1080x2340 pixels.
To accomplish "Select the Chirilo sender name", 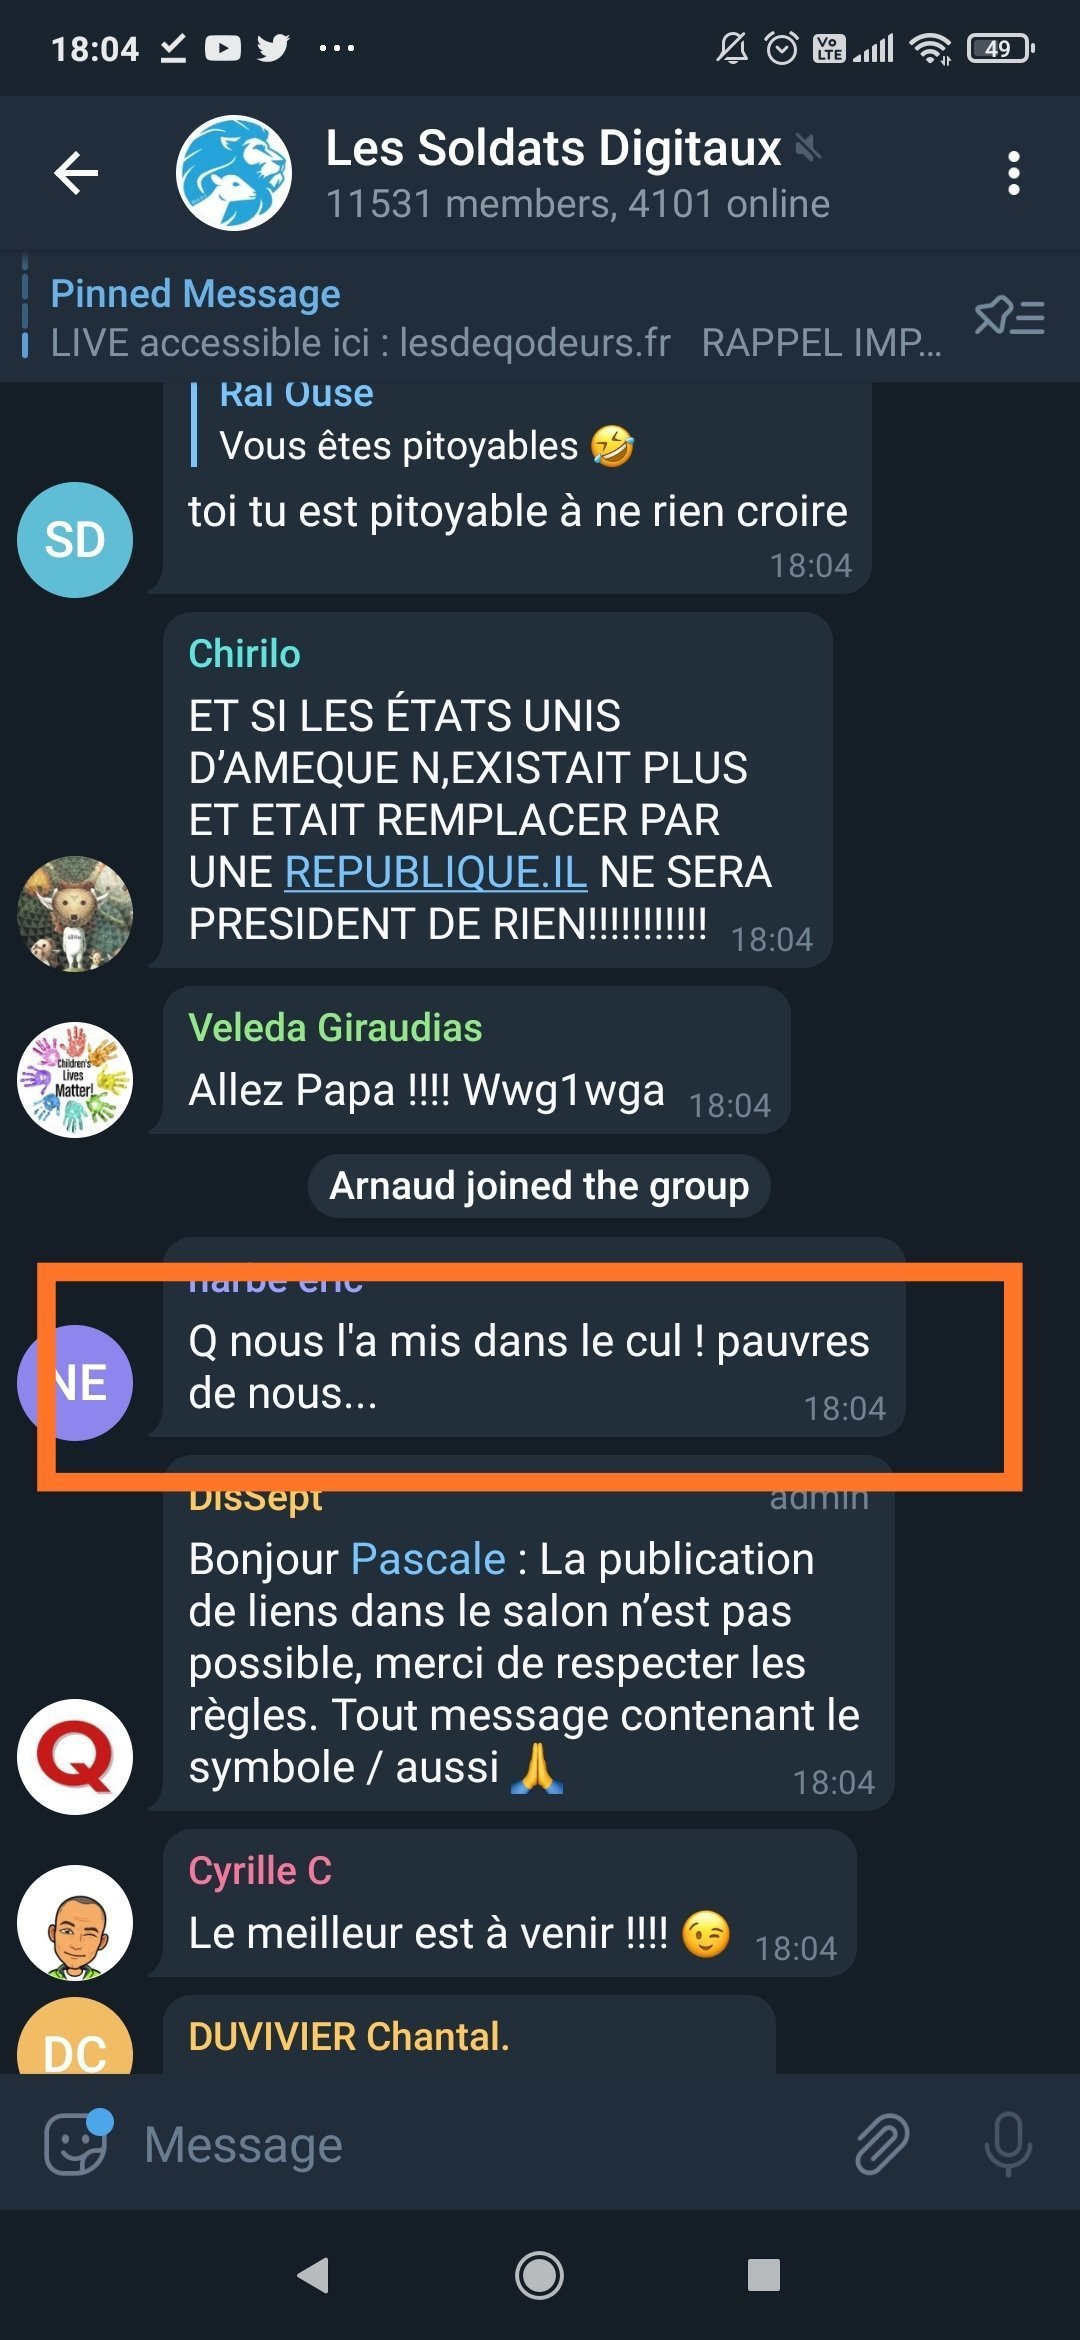I will (x=244, y=654).
